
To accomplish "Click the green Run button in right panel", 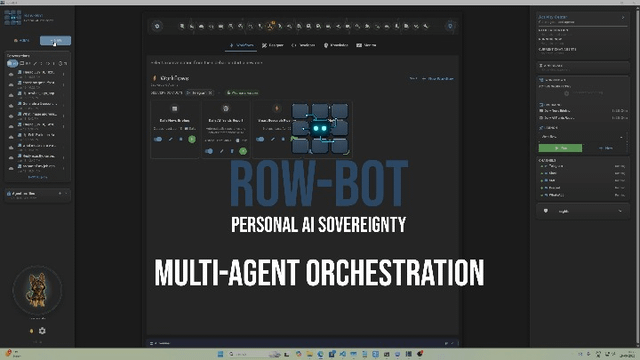I will click(560, 148).
